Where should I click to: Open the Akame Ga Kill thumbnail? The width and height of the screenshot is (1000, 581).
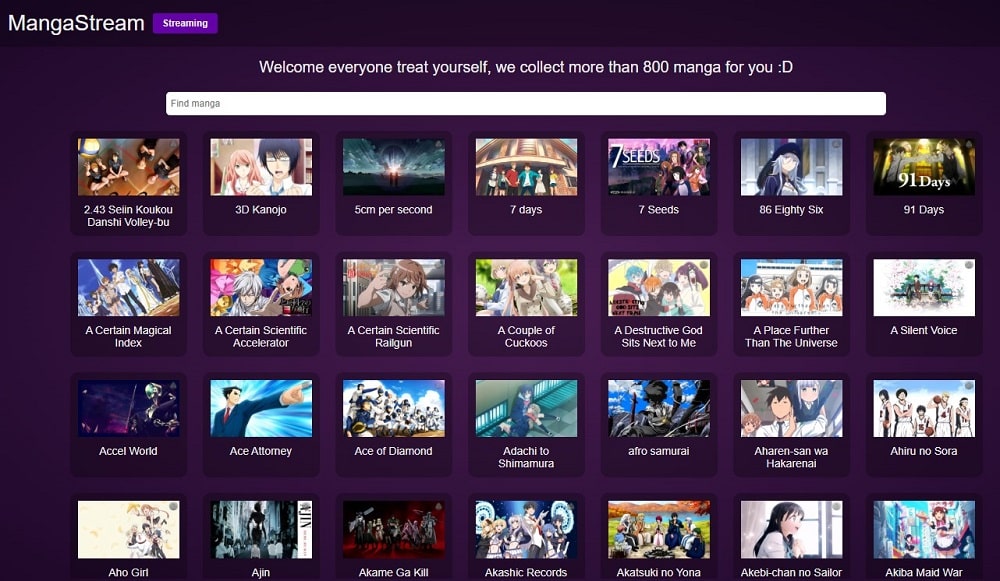click(393, 529)
